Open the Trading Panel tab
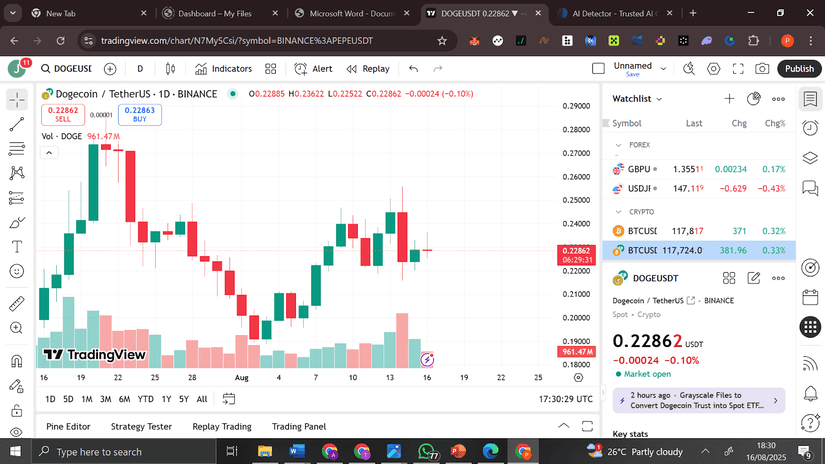The height and width of the screenshot is (464, 825). click(299, 427)
